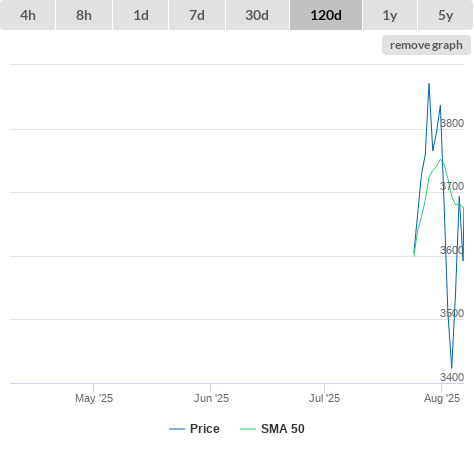The height and width of the screenshot is (455, 474).
Task: View the 5y price history
Action: [x=446, y=15]
